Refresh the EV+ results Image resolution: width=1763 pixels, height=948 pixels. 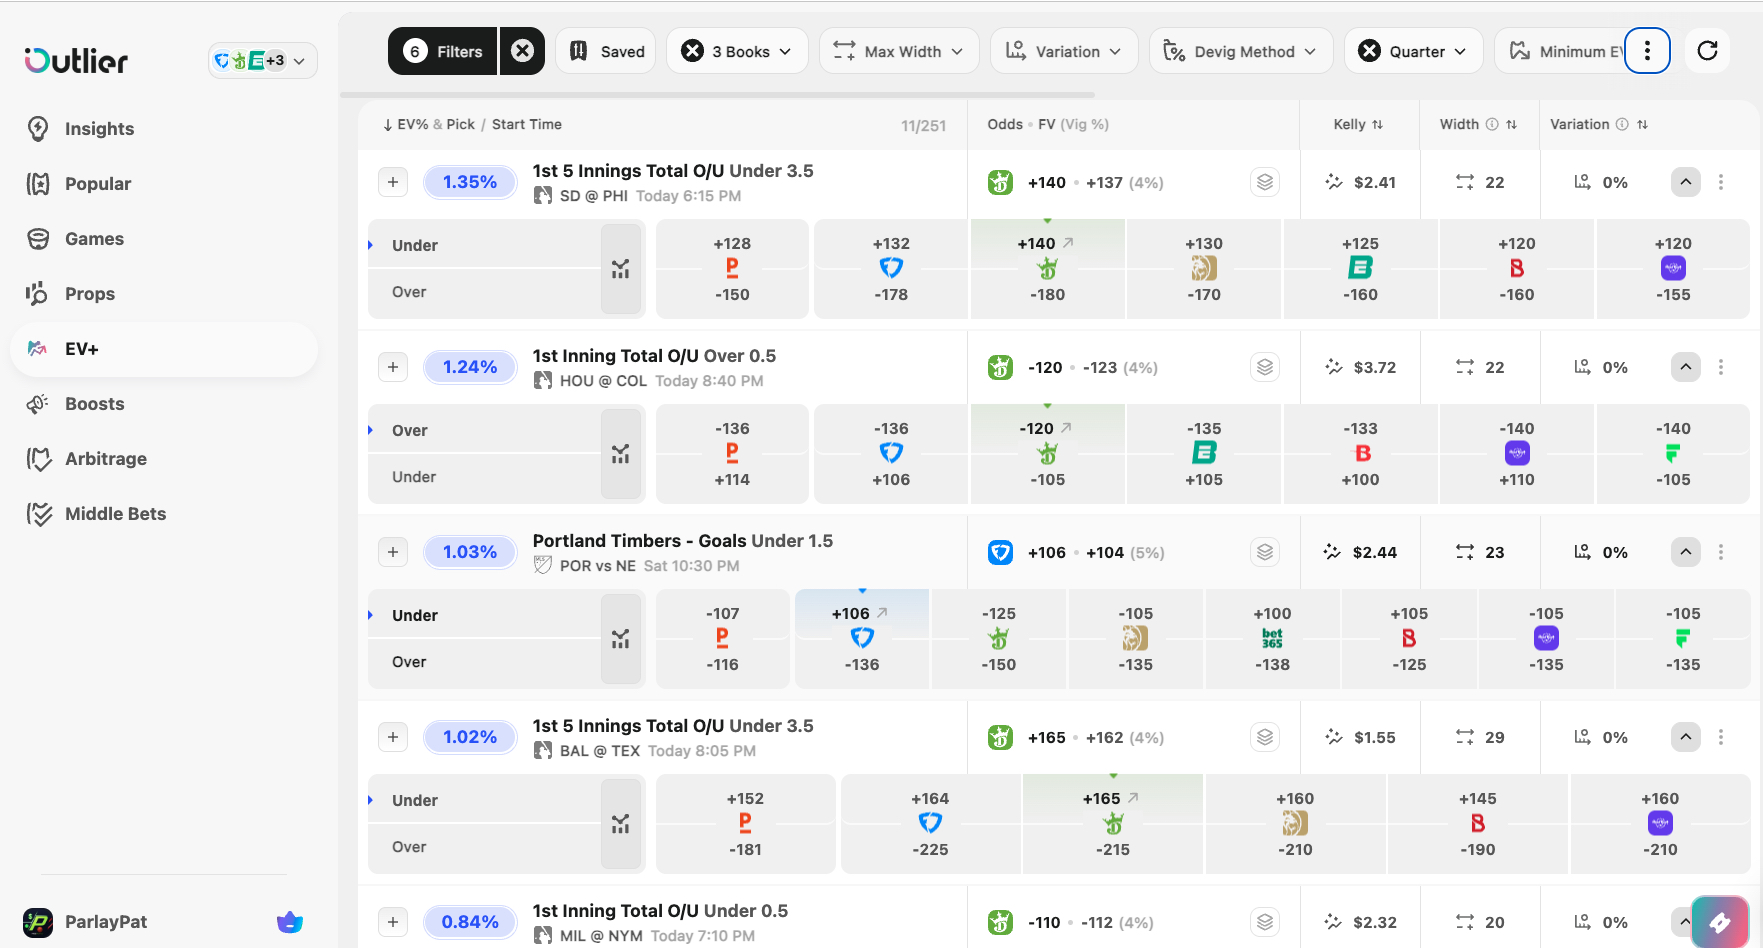pos(1708,51)
